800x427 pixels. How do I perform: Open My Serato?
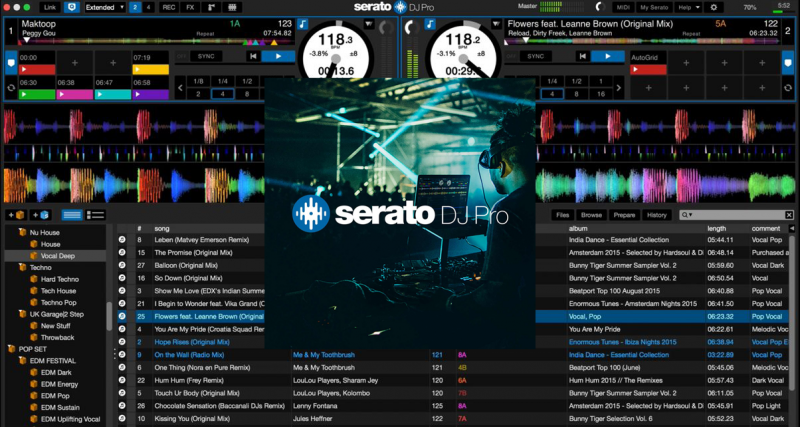[654, 8]
